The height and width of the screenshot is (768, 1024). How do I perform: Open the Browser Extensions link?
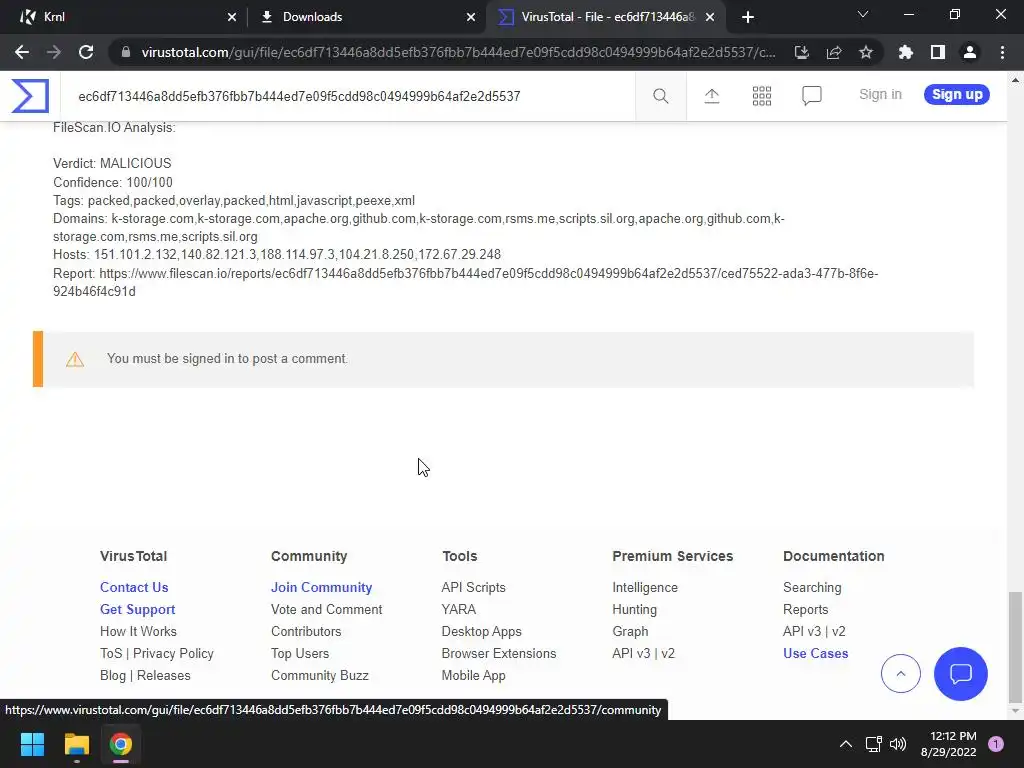click(x=499, y=653)
